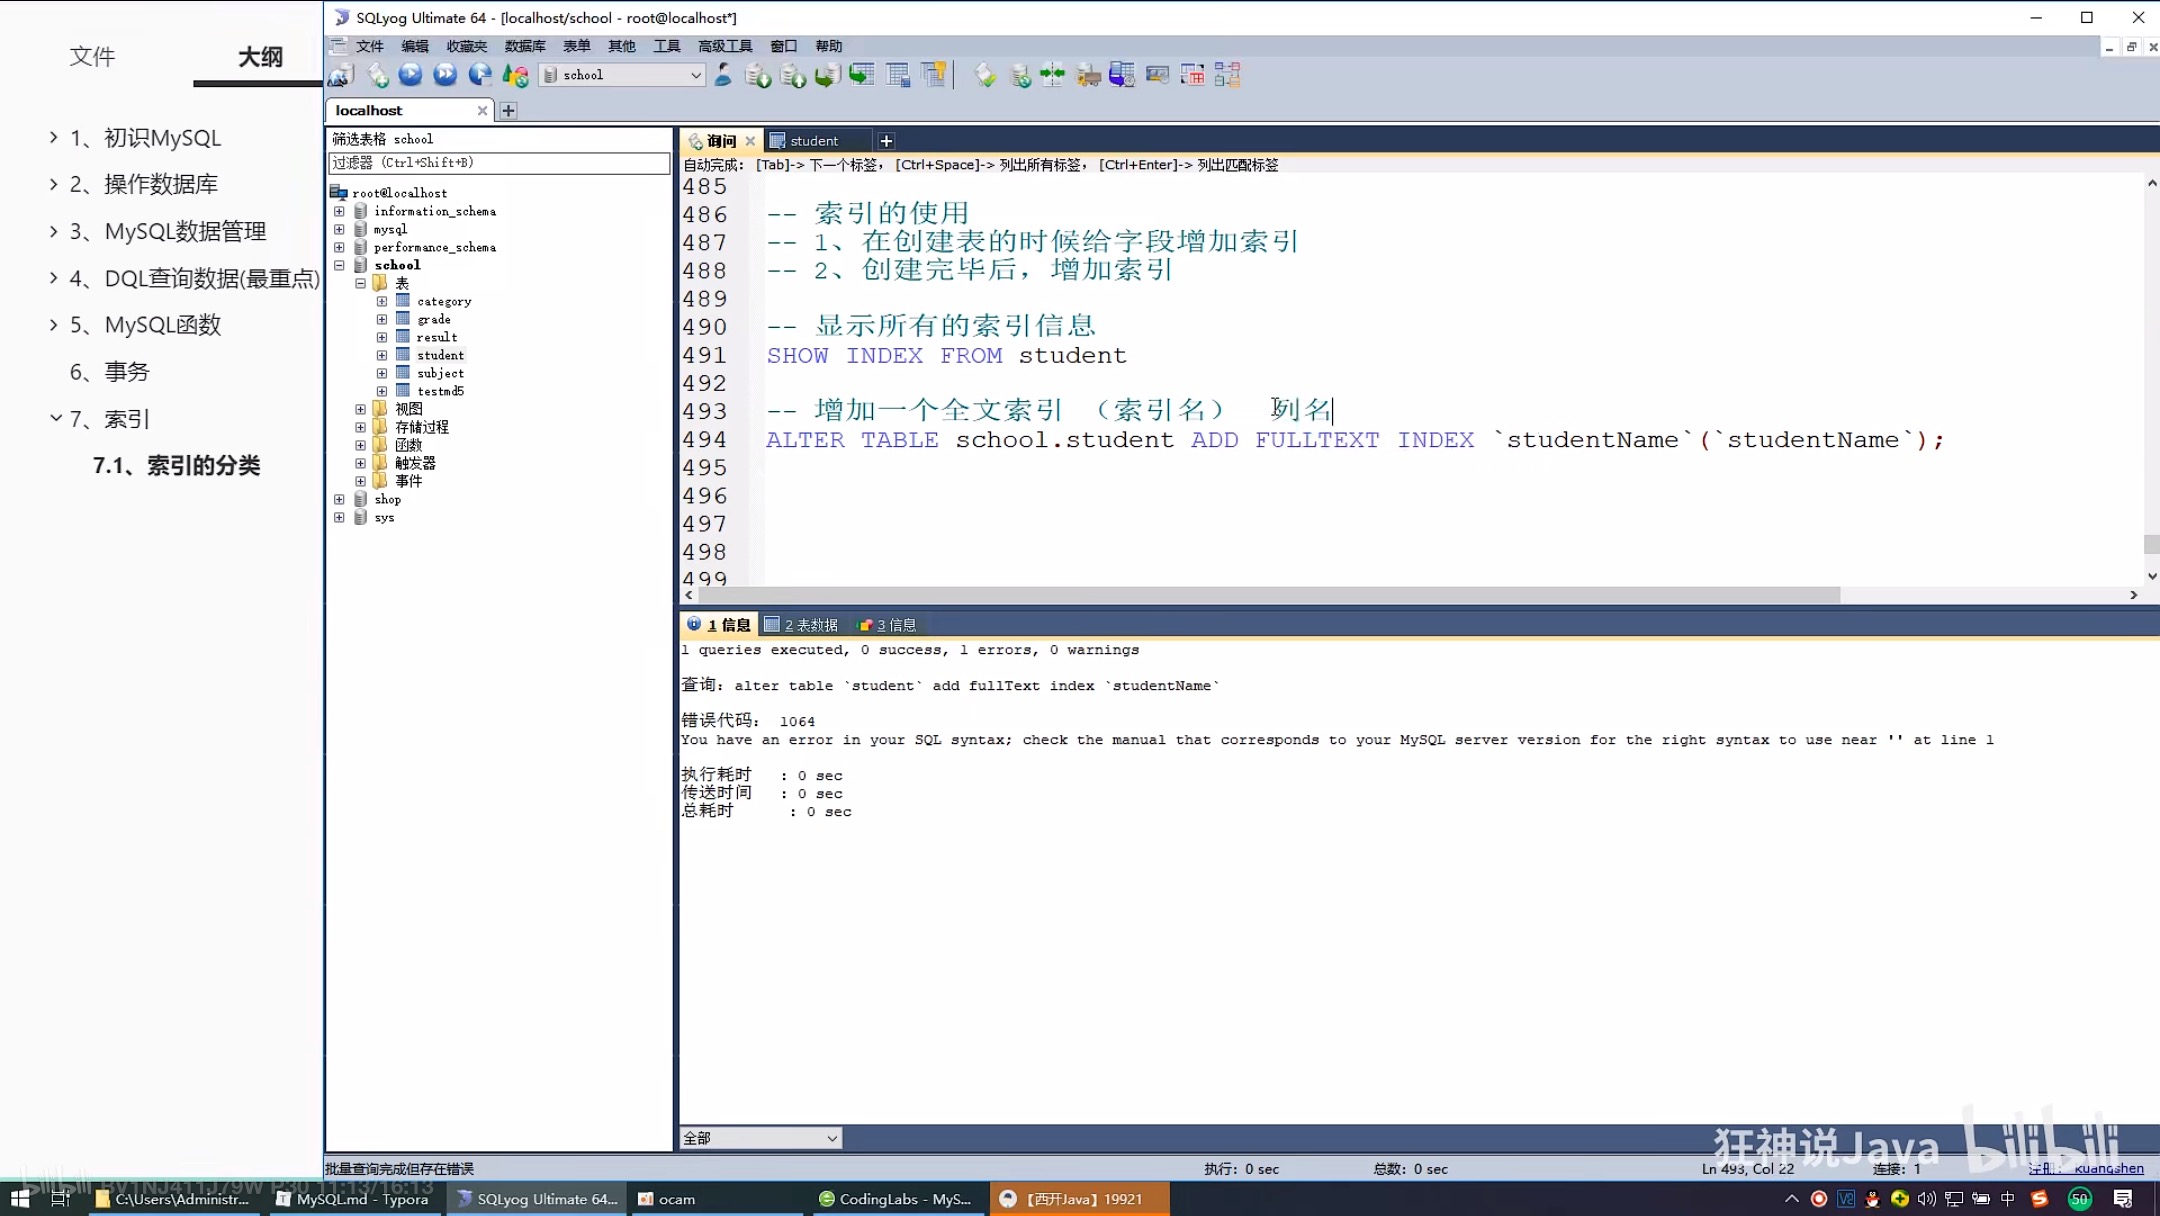Click the Create new connection toolbar icon
This screenshot has height=1216, width=2160.
342,75
